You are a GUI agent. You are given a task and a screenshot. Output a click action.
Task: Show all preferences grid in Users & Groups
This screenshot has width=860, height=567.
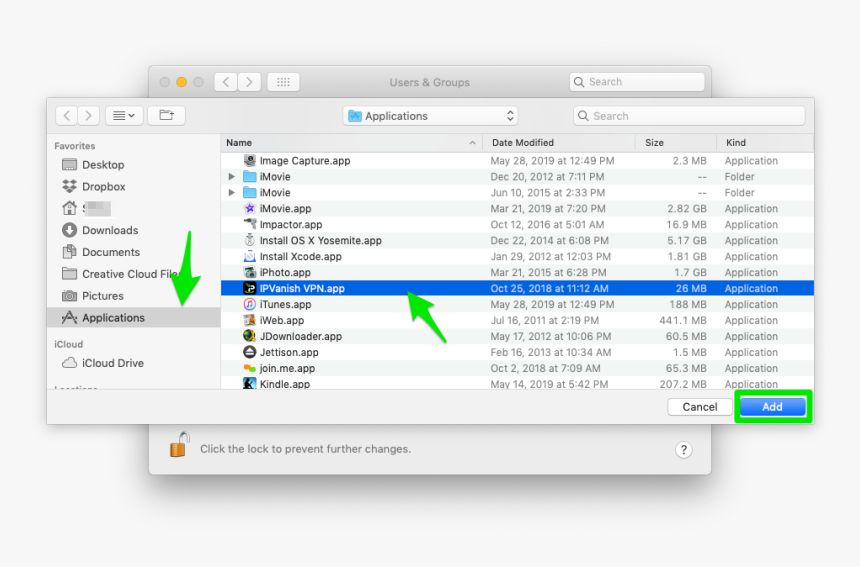[283, 82]
